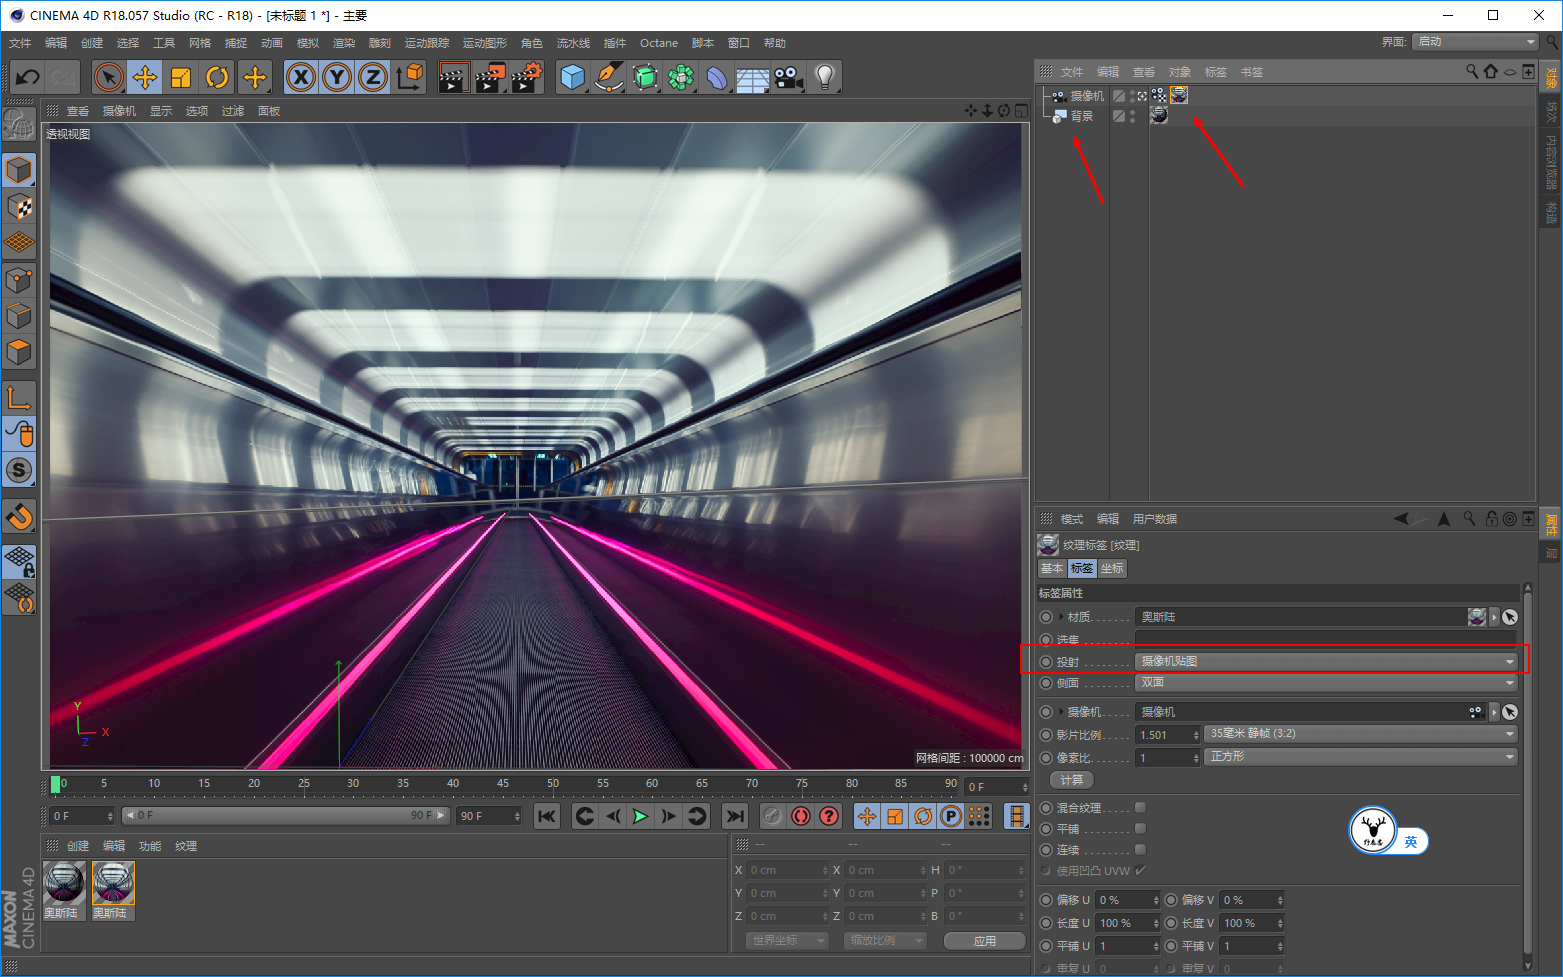Open the 渲染 menu
This screenshot has width=1563, height=977.
coord(344,43)
